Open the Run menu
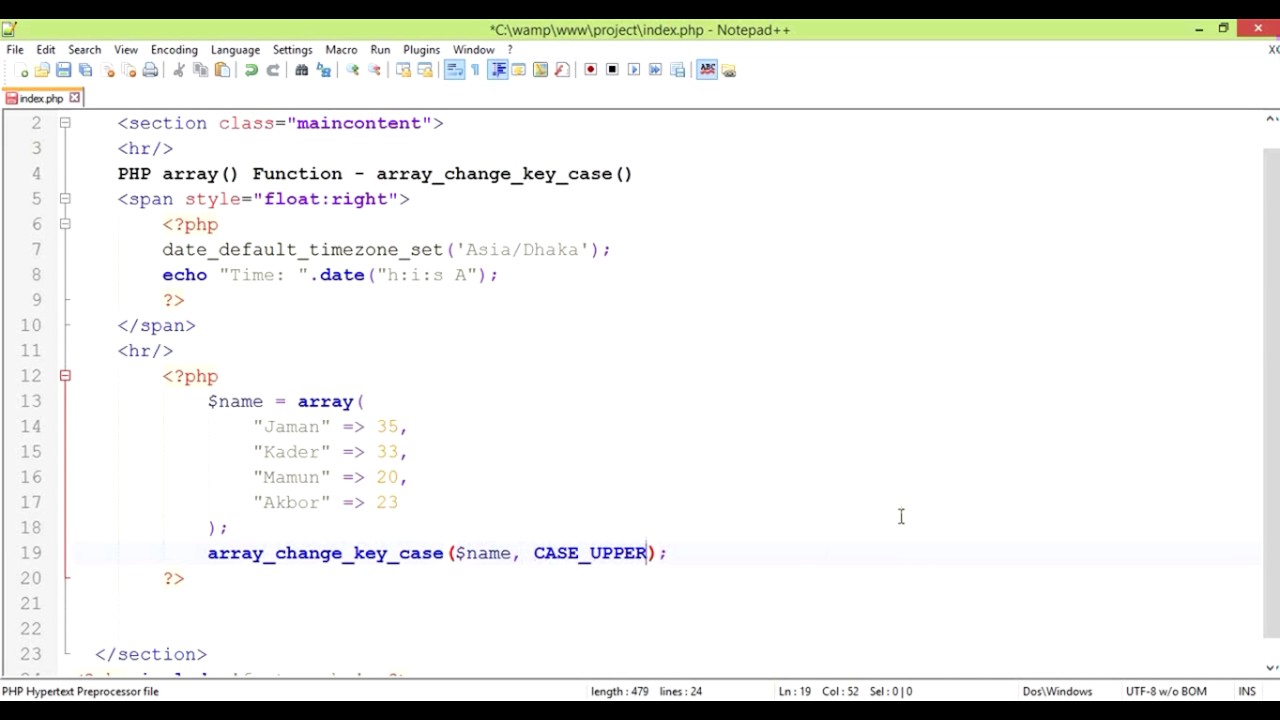Viewport: 1280px width, 720px height. pos(380,49)
